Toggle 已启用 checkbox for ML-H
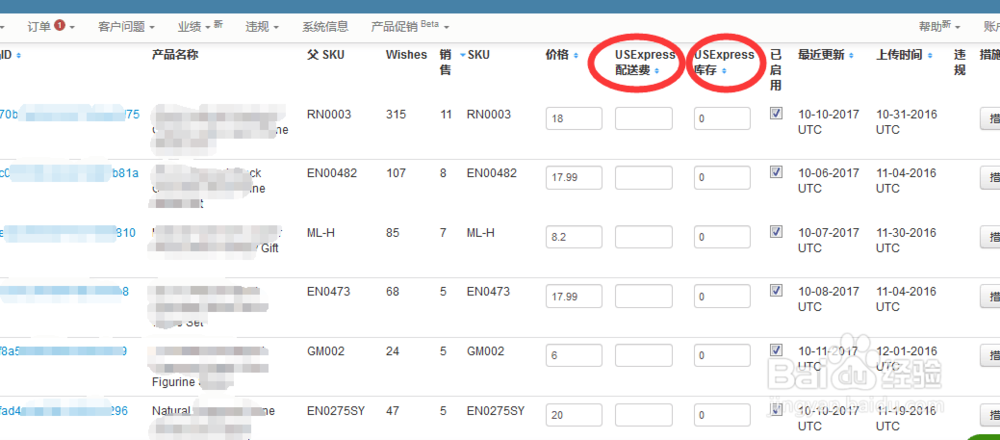This screenshot has width=1000, height=440. tap(776, 231)
